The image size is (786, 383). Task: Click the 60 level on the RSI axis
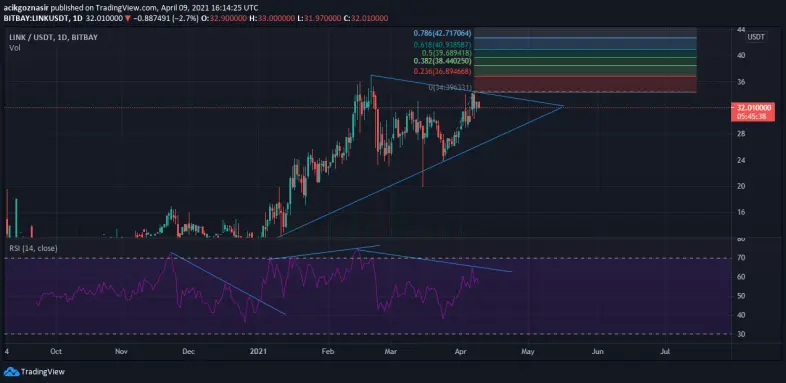pyautogui.click(x=740, y=277)
